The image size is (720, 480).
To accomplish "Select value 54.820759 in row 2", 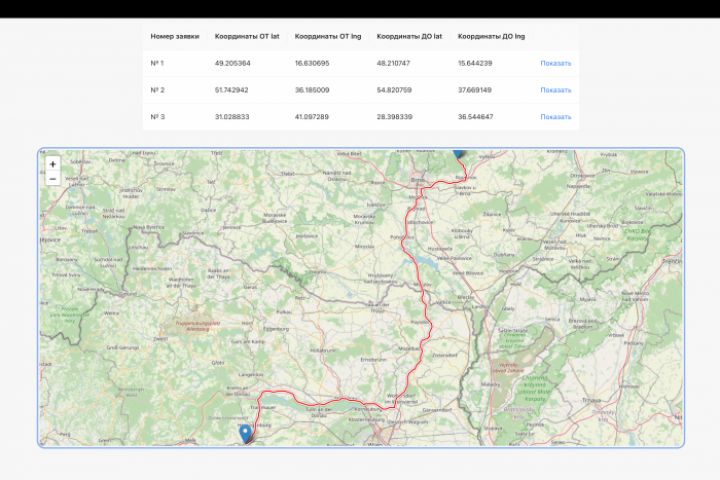I will coord(394,90).
